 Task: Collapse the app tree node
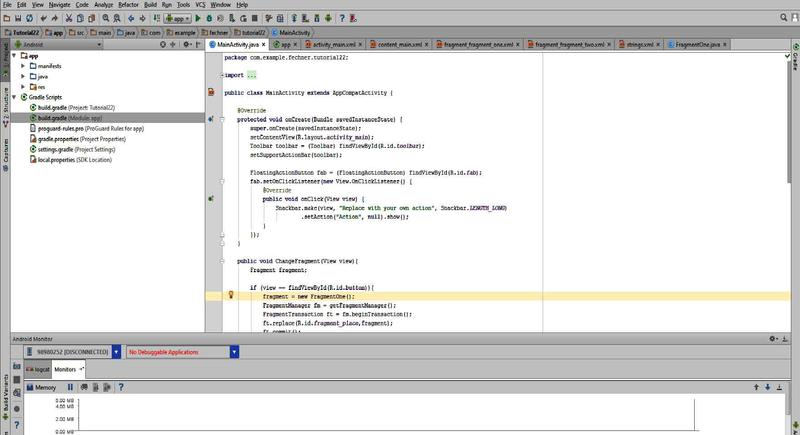point(14,56)
